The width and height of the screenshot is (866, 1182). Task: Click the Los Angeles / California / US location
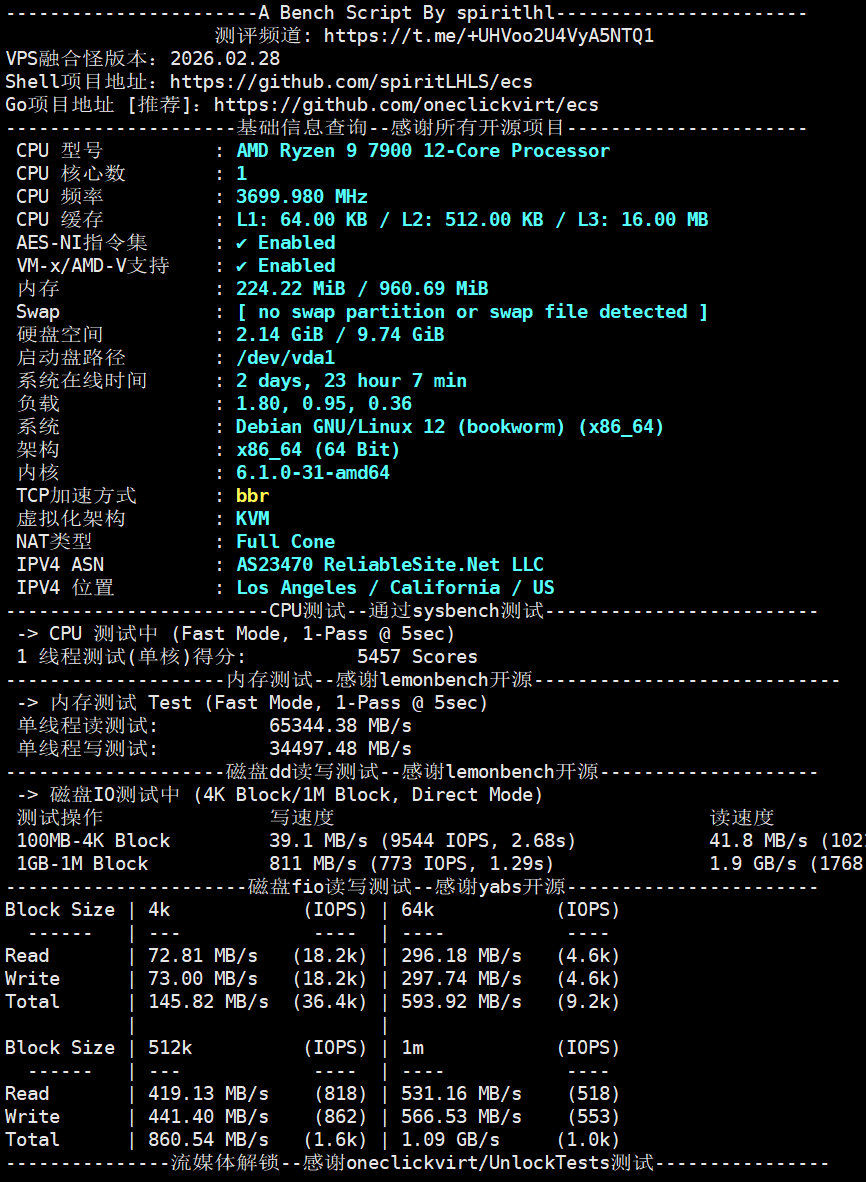coord(395,588)
